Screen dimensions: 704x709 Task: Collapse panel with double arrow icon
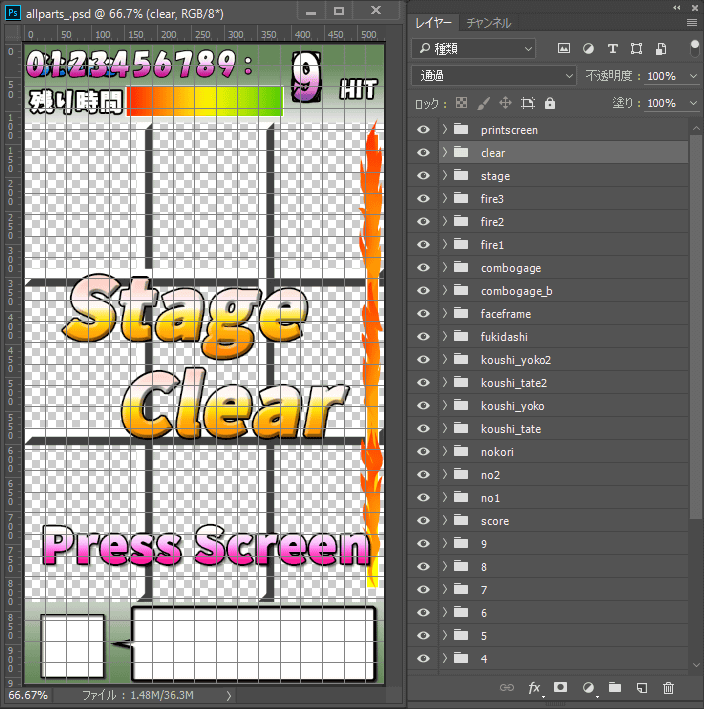click(x=677, y=7)
